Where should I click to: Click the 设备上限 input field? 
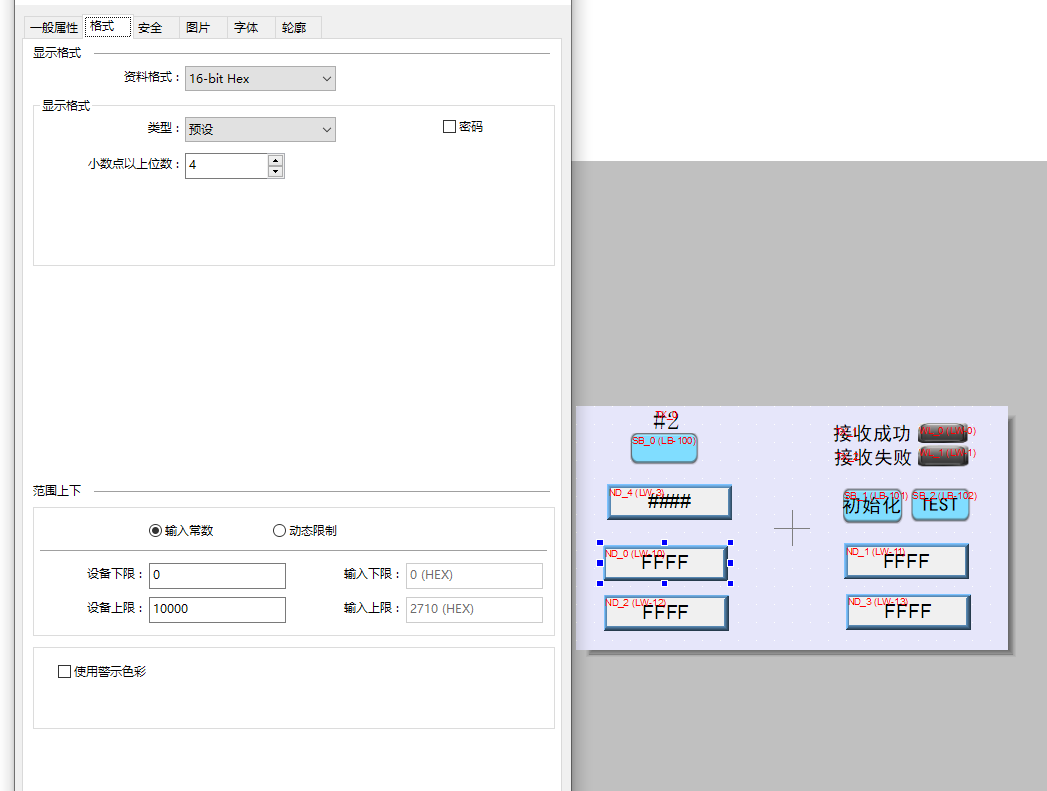(x=217, y=609)
